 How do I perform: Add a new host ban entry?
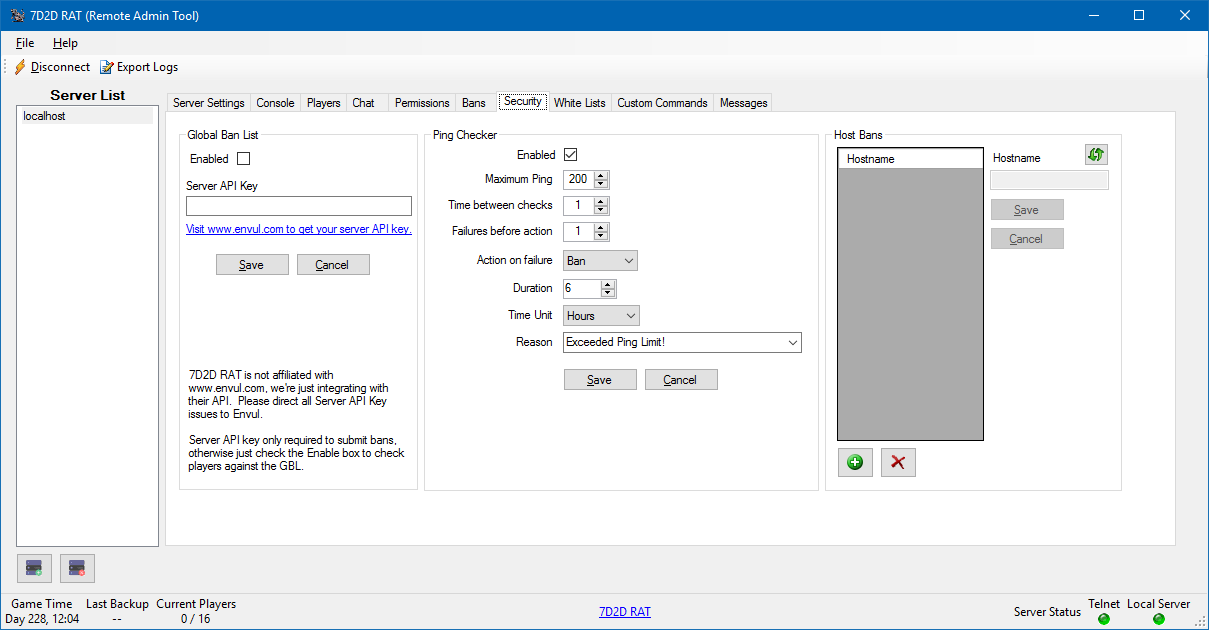pos(855,462)
